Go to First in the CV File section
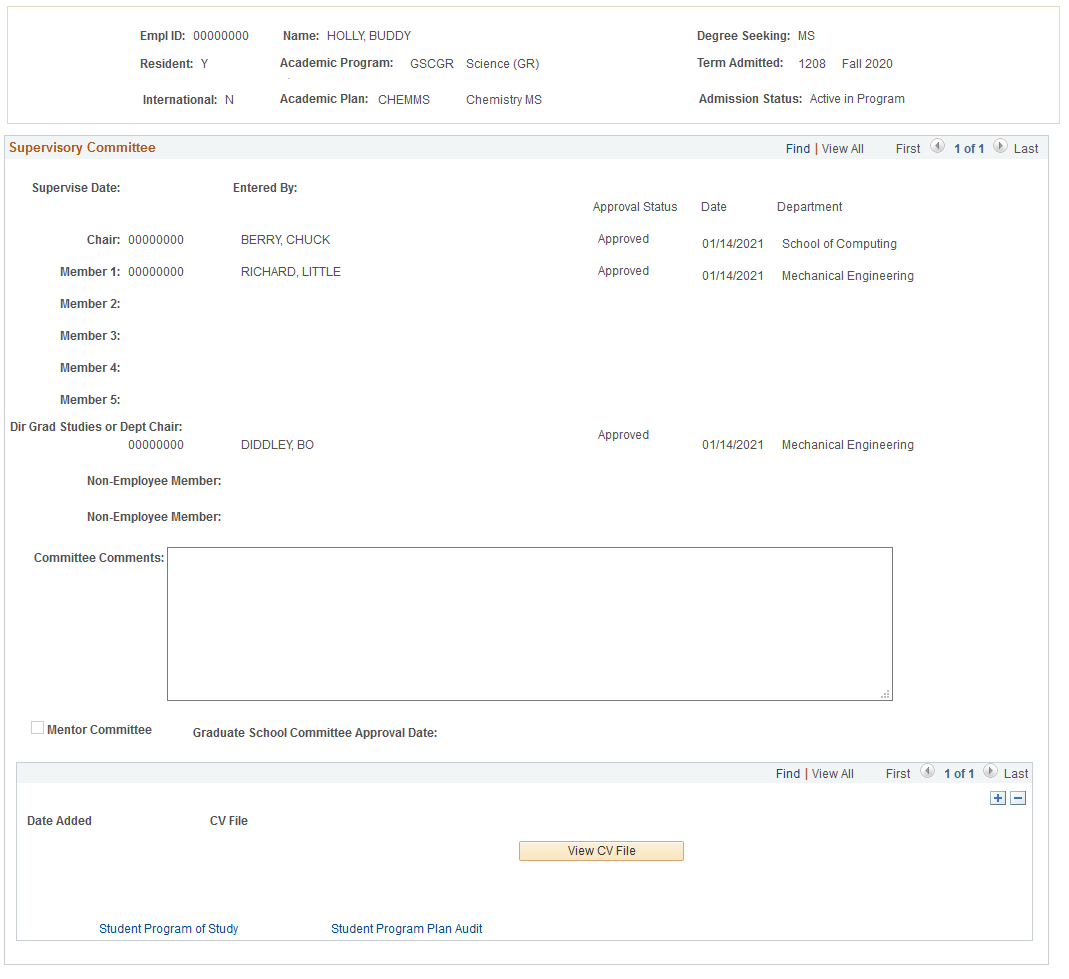Viewport: 1069px width, 979px height. point(898,774)
